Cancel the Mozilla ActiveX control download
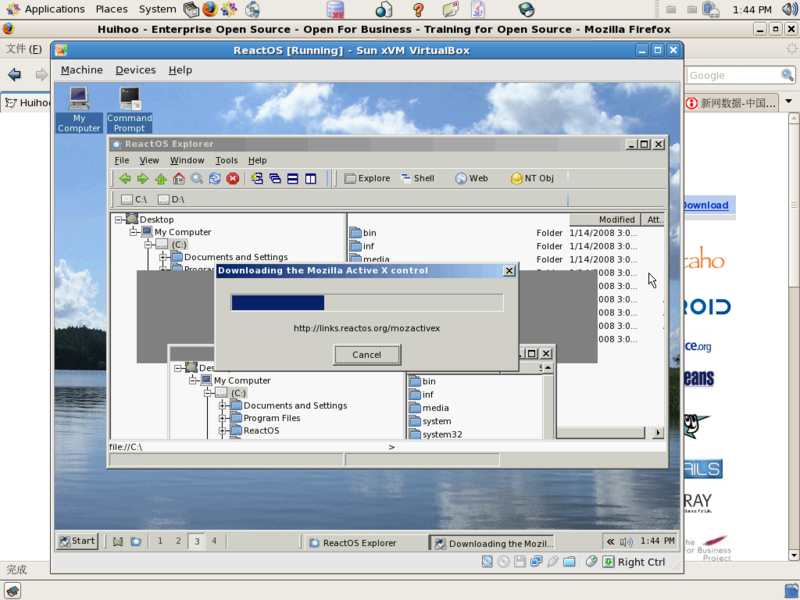800x600 pixels. tap(366, 354)
